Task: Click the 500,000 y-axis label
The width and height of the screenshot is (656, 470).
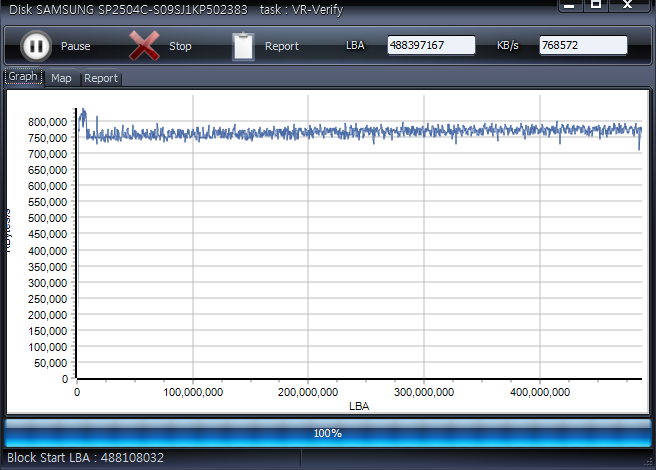Action: [x=47, y=218]
